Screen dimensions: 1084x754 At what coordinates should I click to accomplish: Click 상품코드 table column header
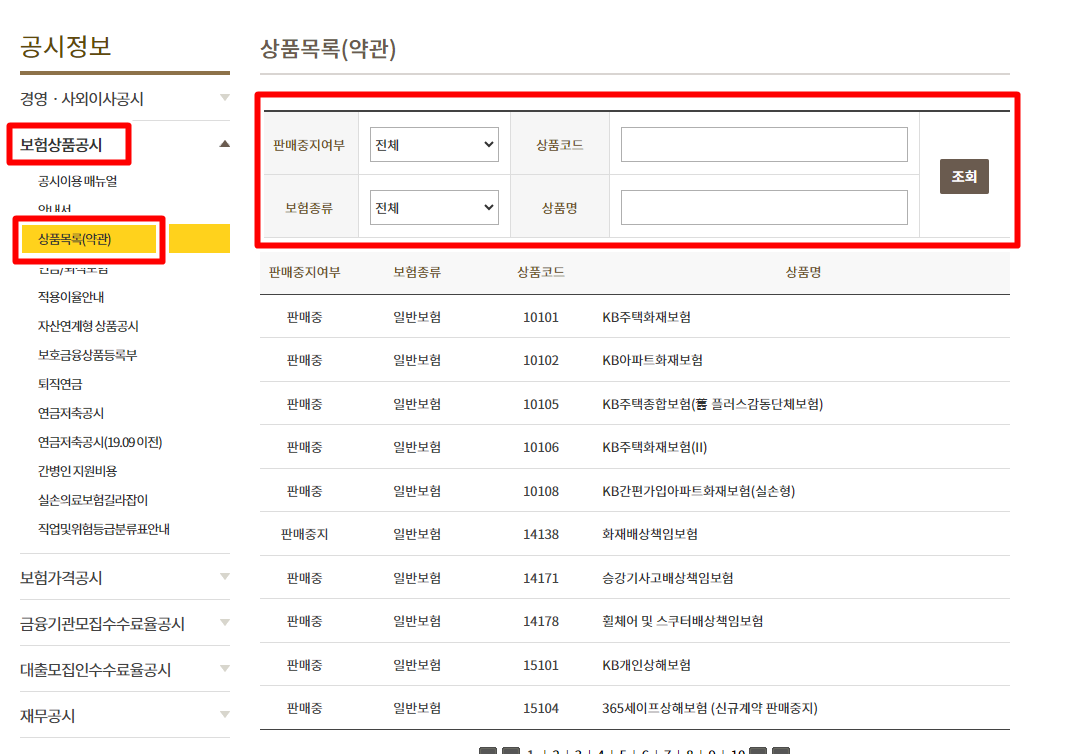coord(541,272)
